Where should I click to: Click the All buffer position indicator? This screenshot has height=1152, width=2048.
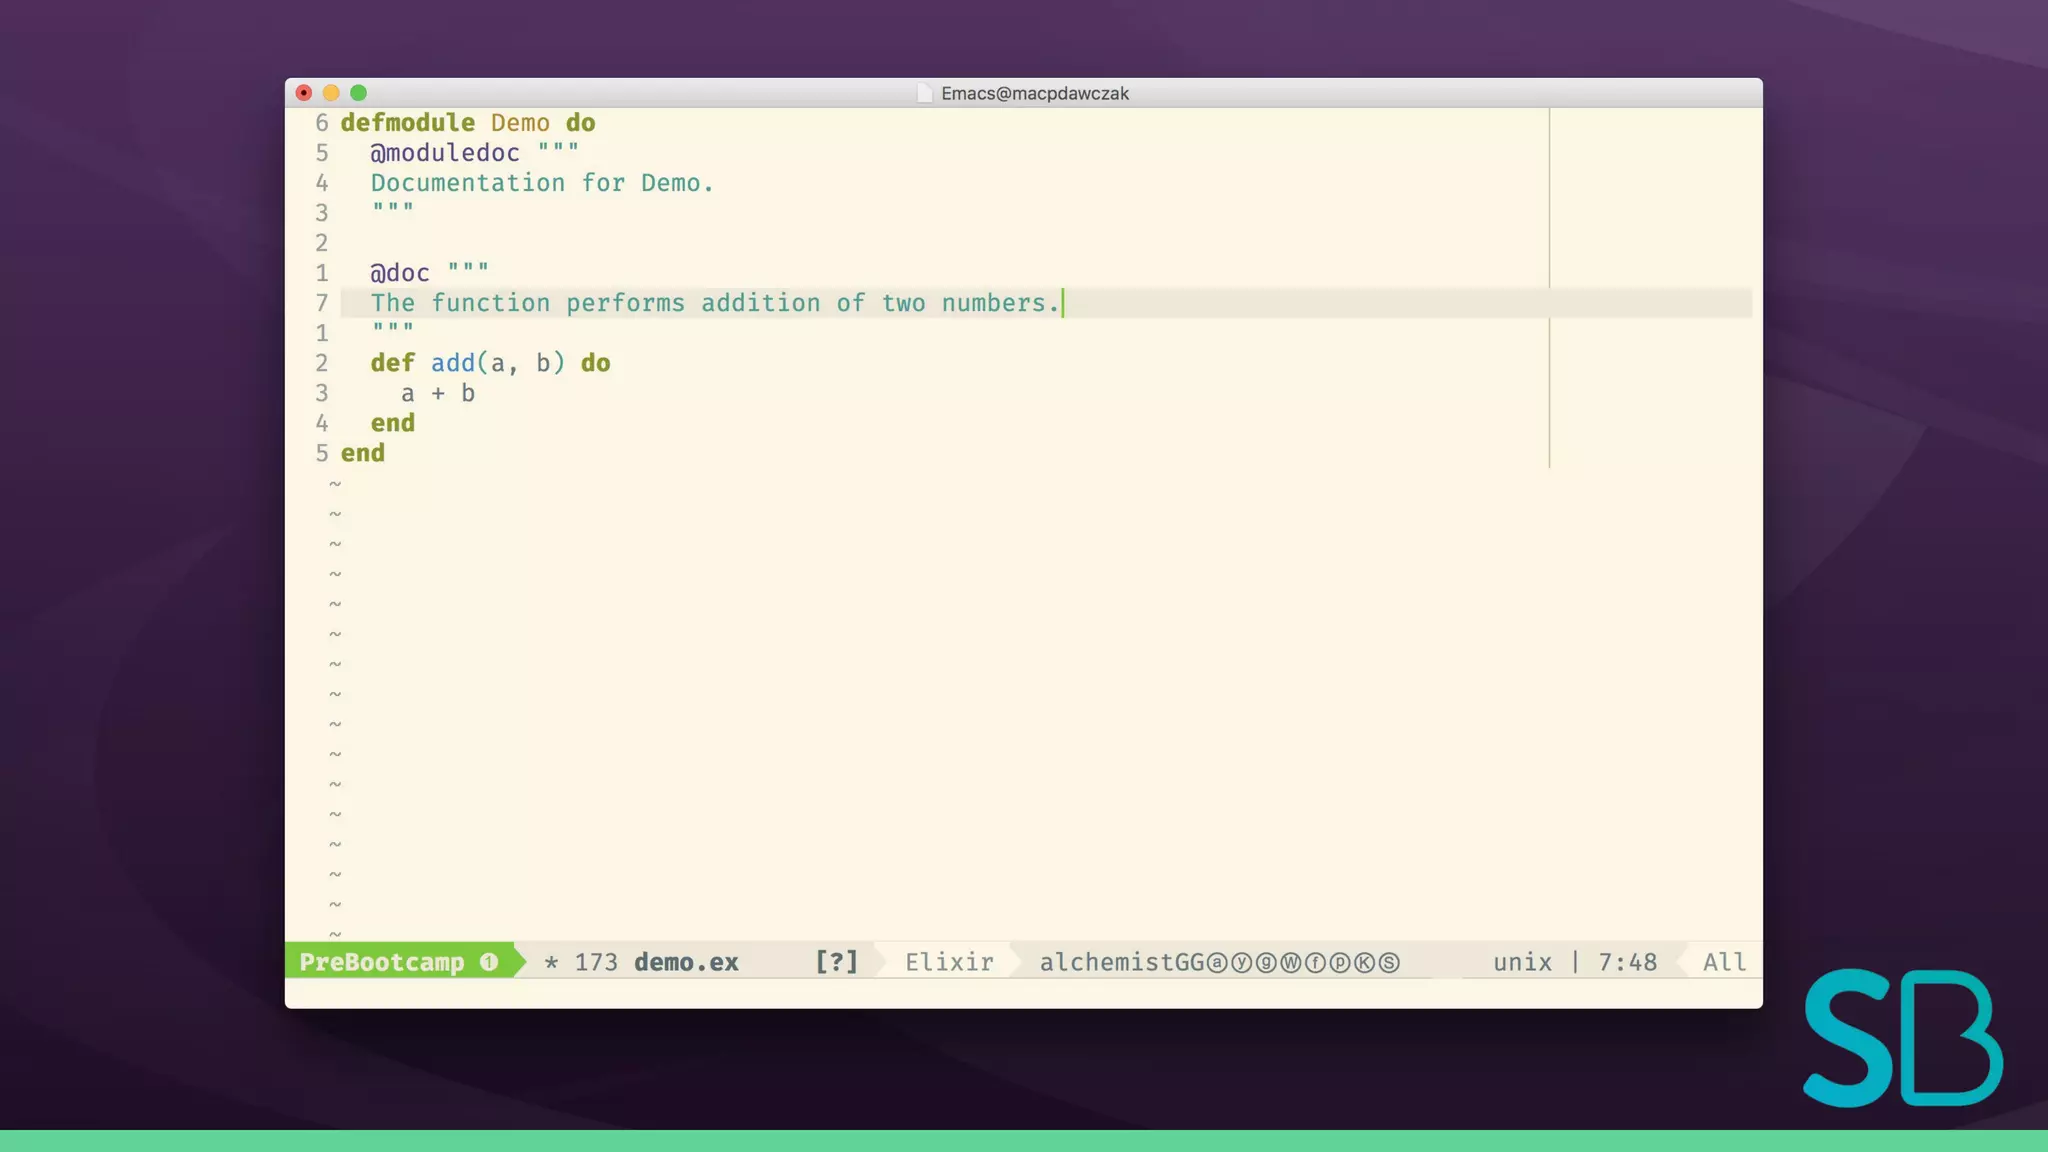1724,962
